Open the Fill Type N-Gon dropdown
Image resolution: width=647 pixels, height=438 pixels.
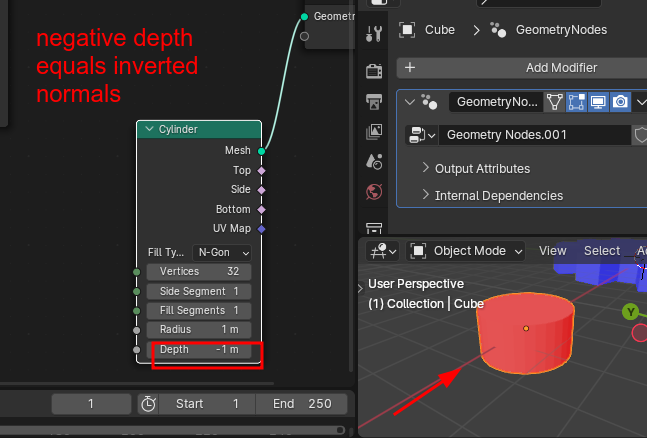click(x=222, y=253)
